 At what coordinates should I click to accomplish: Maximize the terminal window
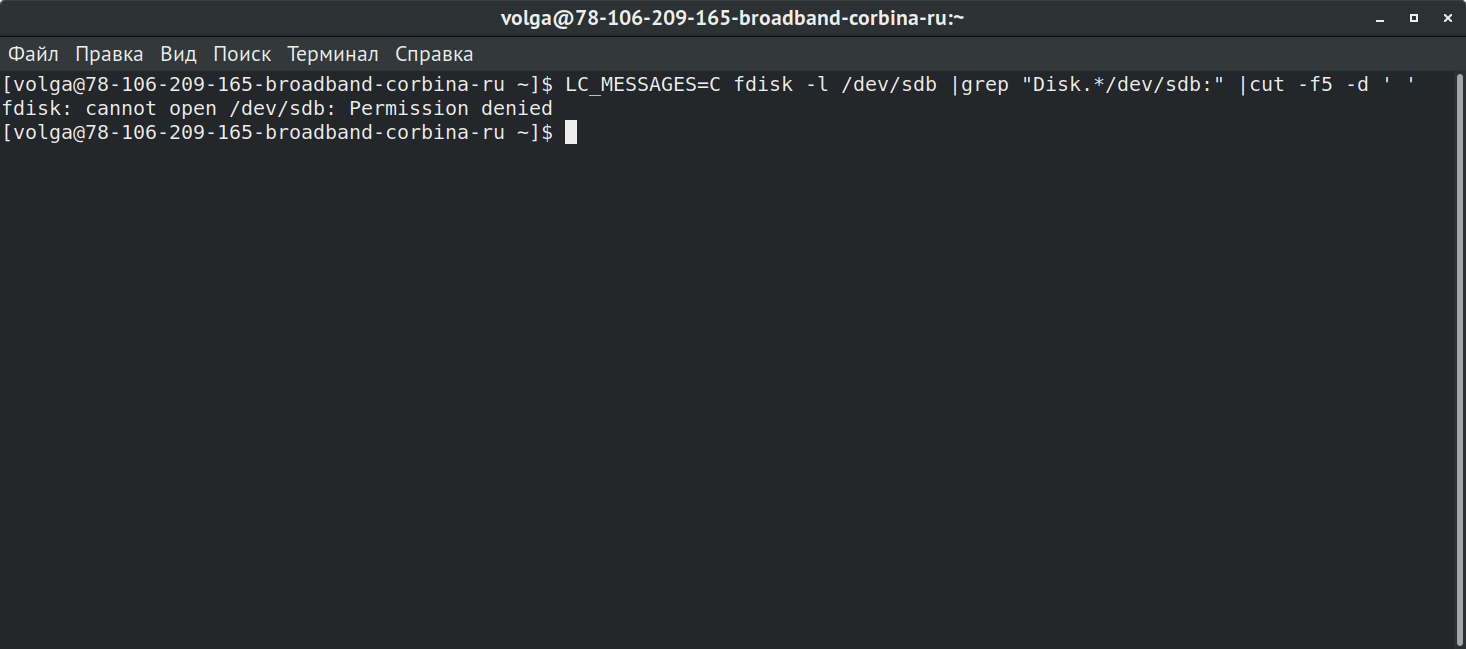pos(1413,18)
